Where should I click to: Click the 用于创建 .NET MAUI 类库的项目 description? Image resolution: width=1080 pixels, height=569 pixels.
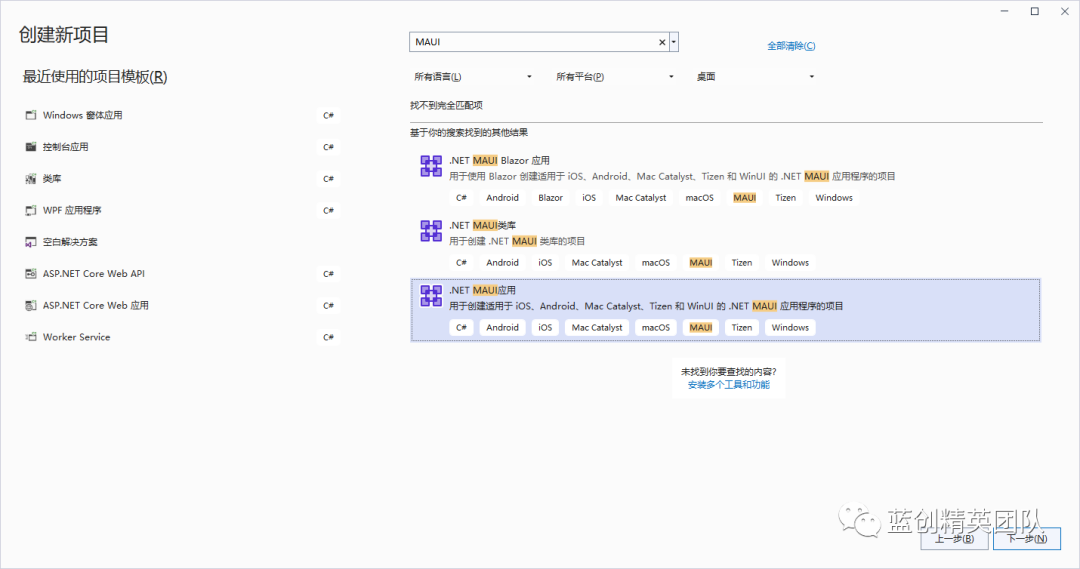(x=517, y=241)
